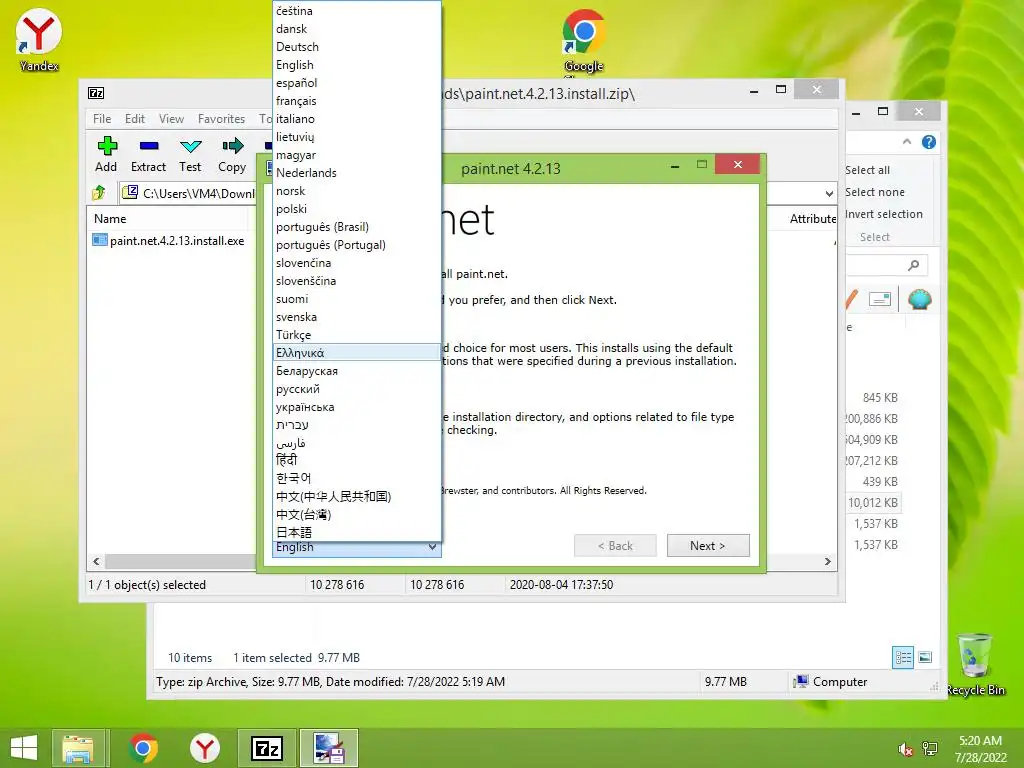Viewport: 1024px width, 768px height.
Task: Open the Recycle Bin on desktop
Action: click(x=975, y=664)
